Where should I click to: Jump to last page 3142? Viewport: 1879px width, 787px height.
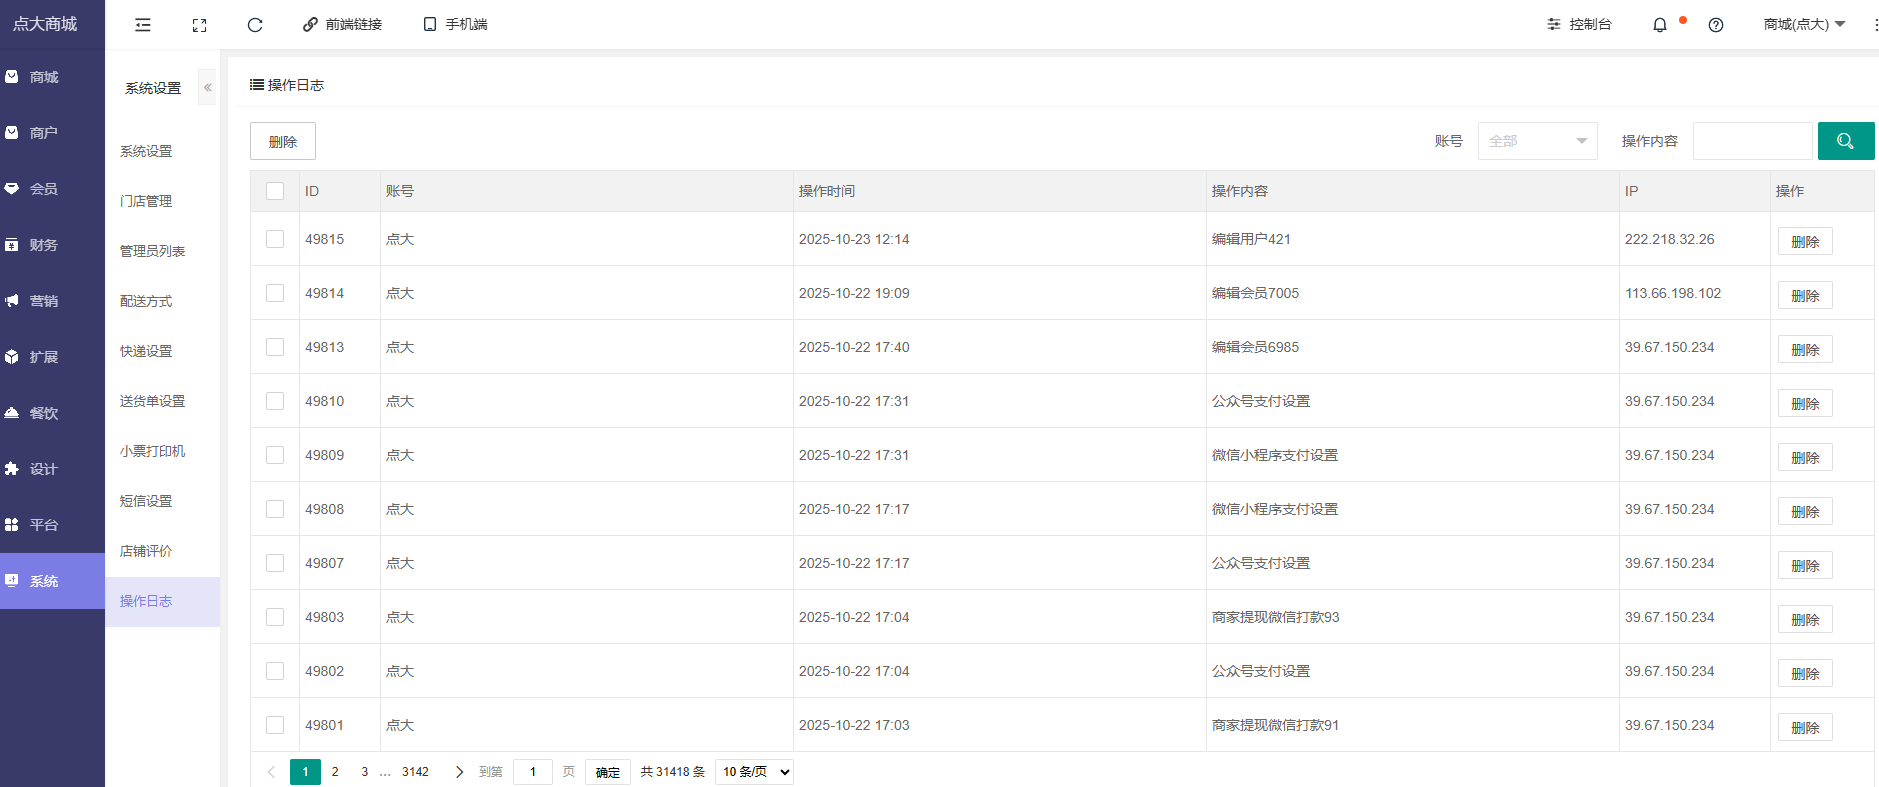[x=415, y=772]
